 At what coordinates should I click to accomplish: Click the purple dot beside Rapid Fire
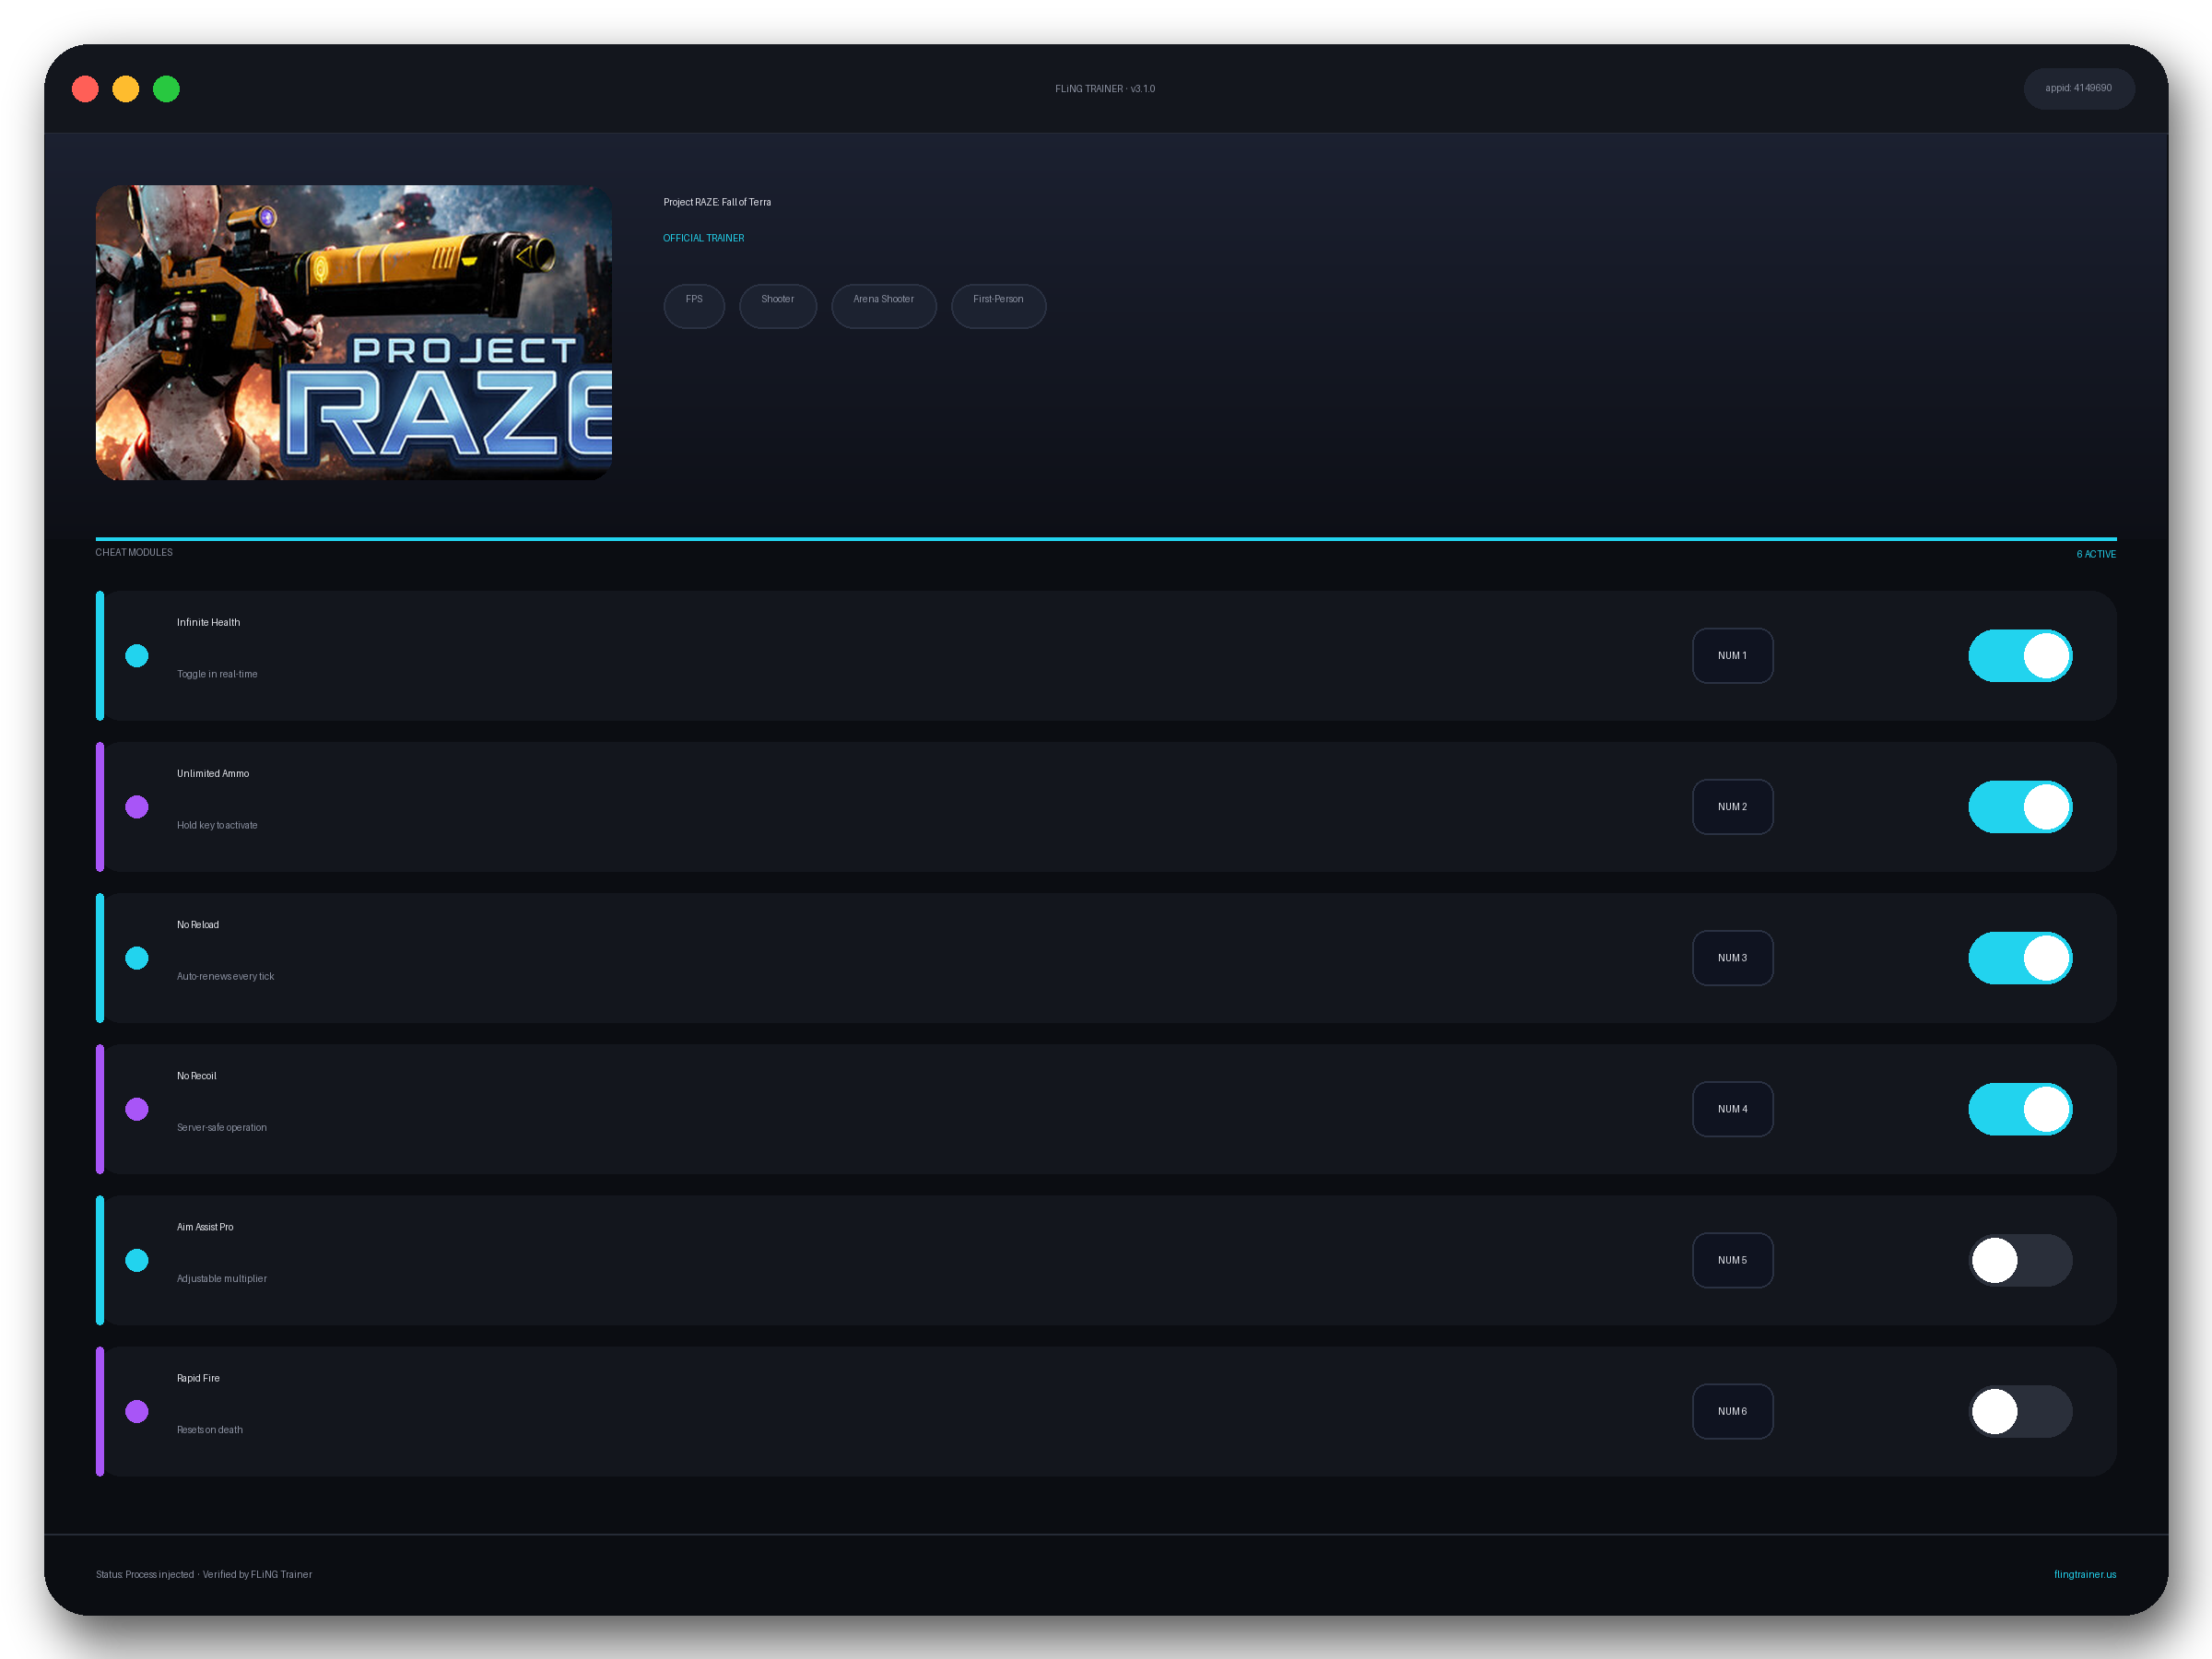click(137, 1410)
